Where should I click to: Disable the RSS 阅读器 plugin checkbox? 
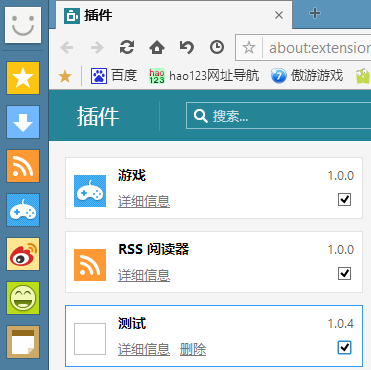[x=344, y=274]
